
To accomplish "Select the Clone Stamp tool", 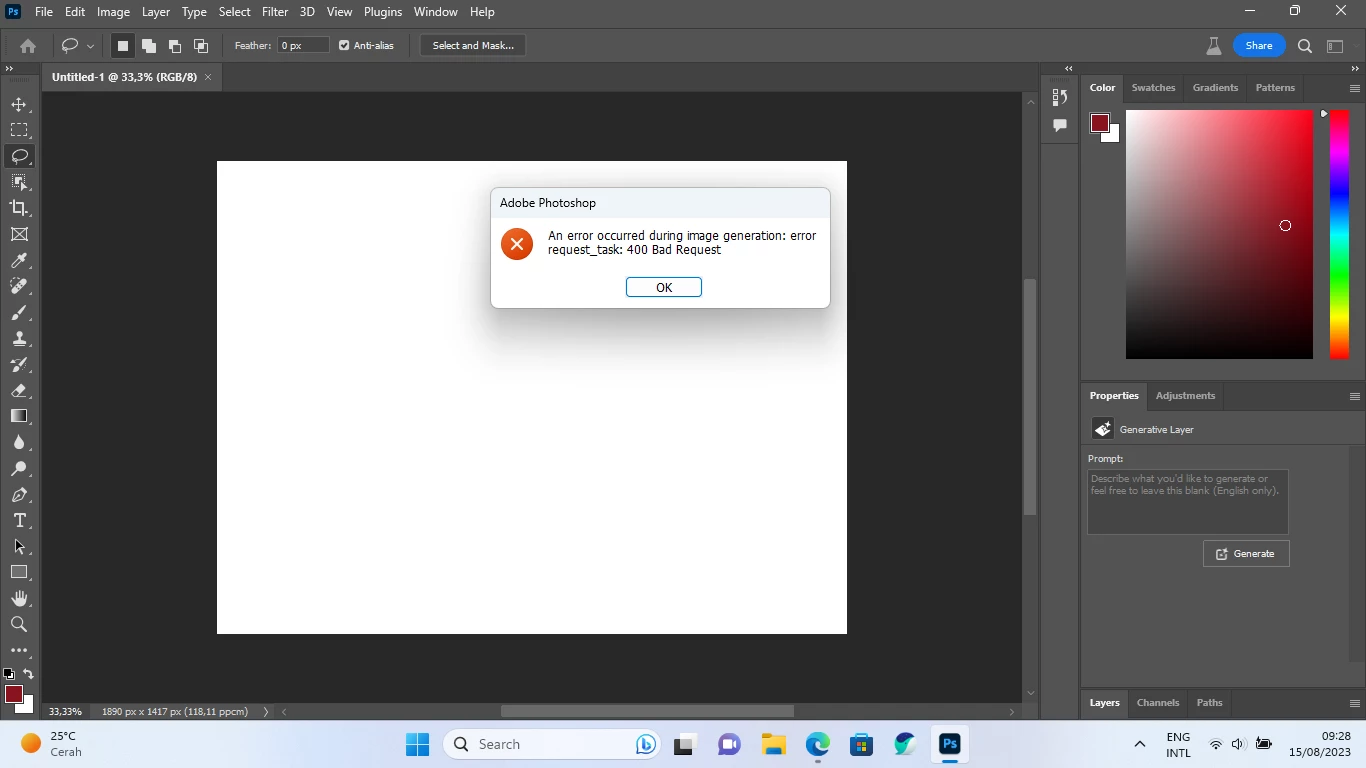I will coord(19,338).
